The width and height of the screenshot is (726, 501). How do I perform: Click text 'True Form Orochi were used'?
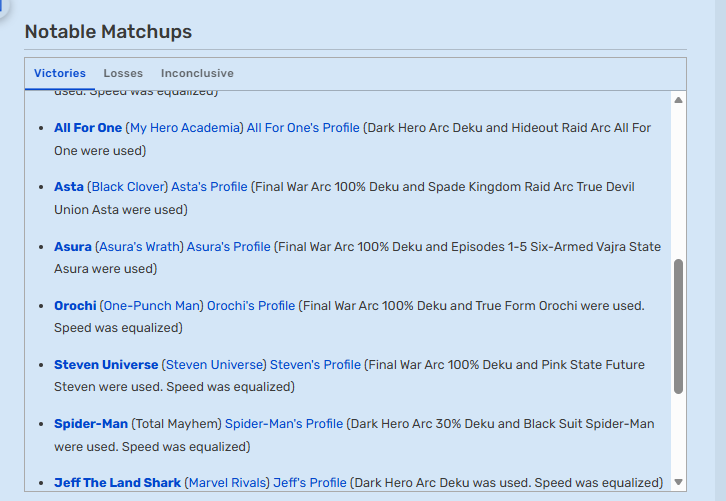point(558,306)
